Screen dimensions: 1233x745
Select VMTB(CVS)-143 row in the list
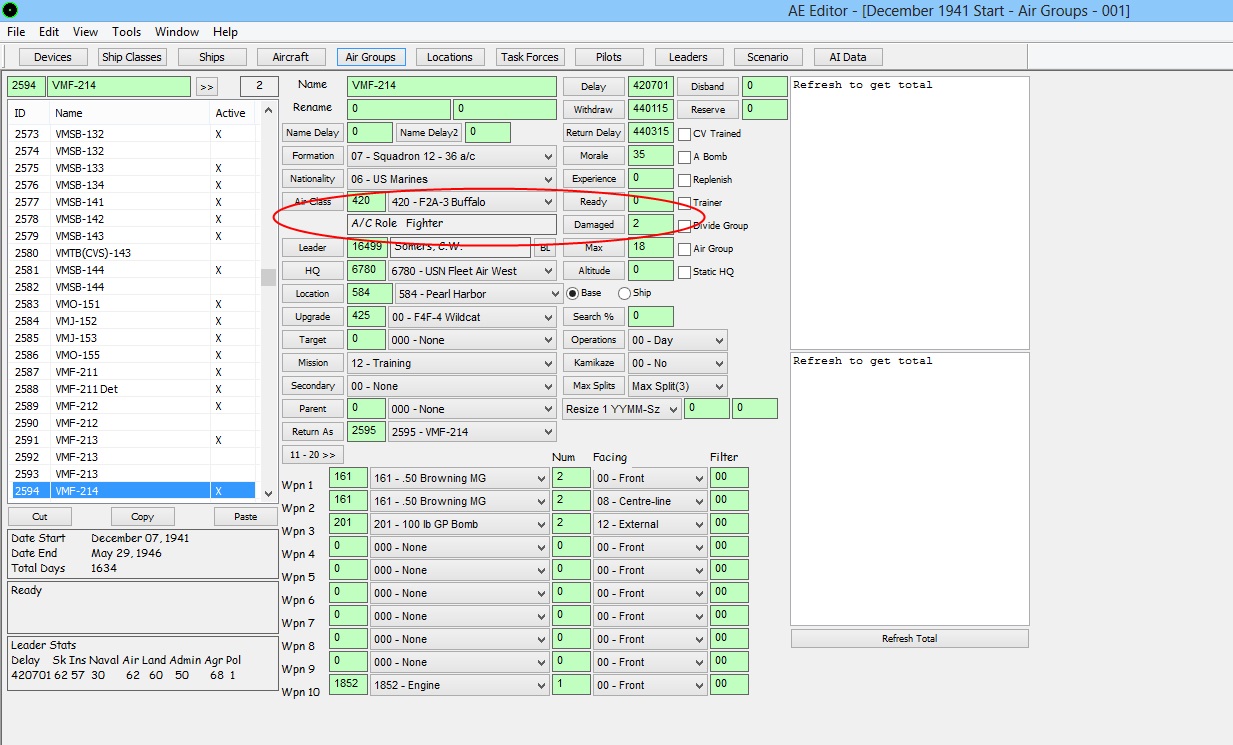[x=134, y=253]
